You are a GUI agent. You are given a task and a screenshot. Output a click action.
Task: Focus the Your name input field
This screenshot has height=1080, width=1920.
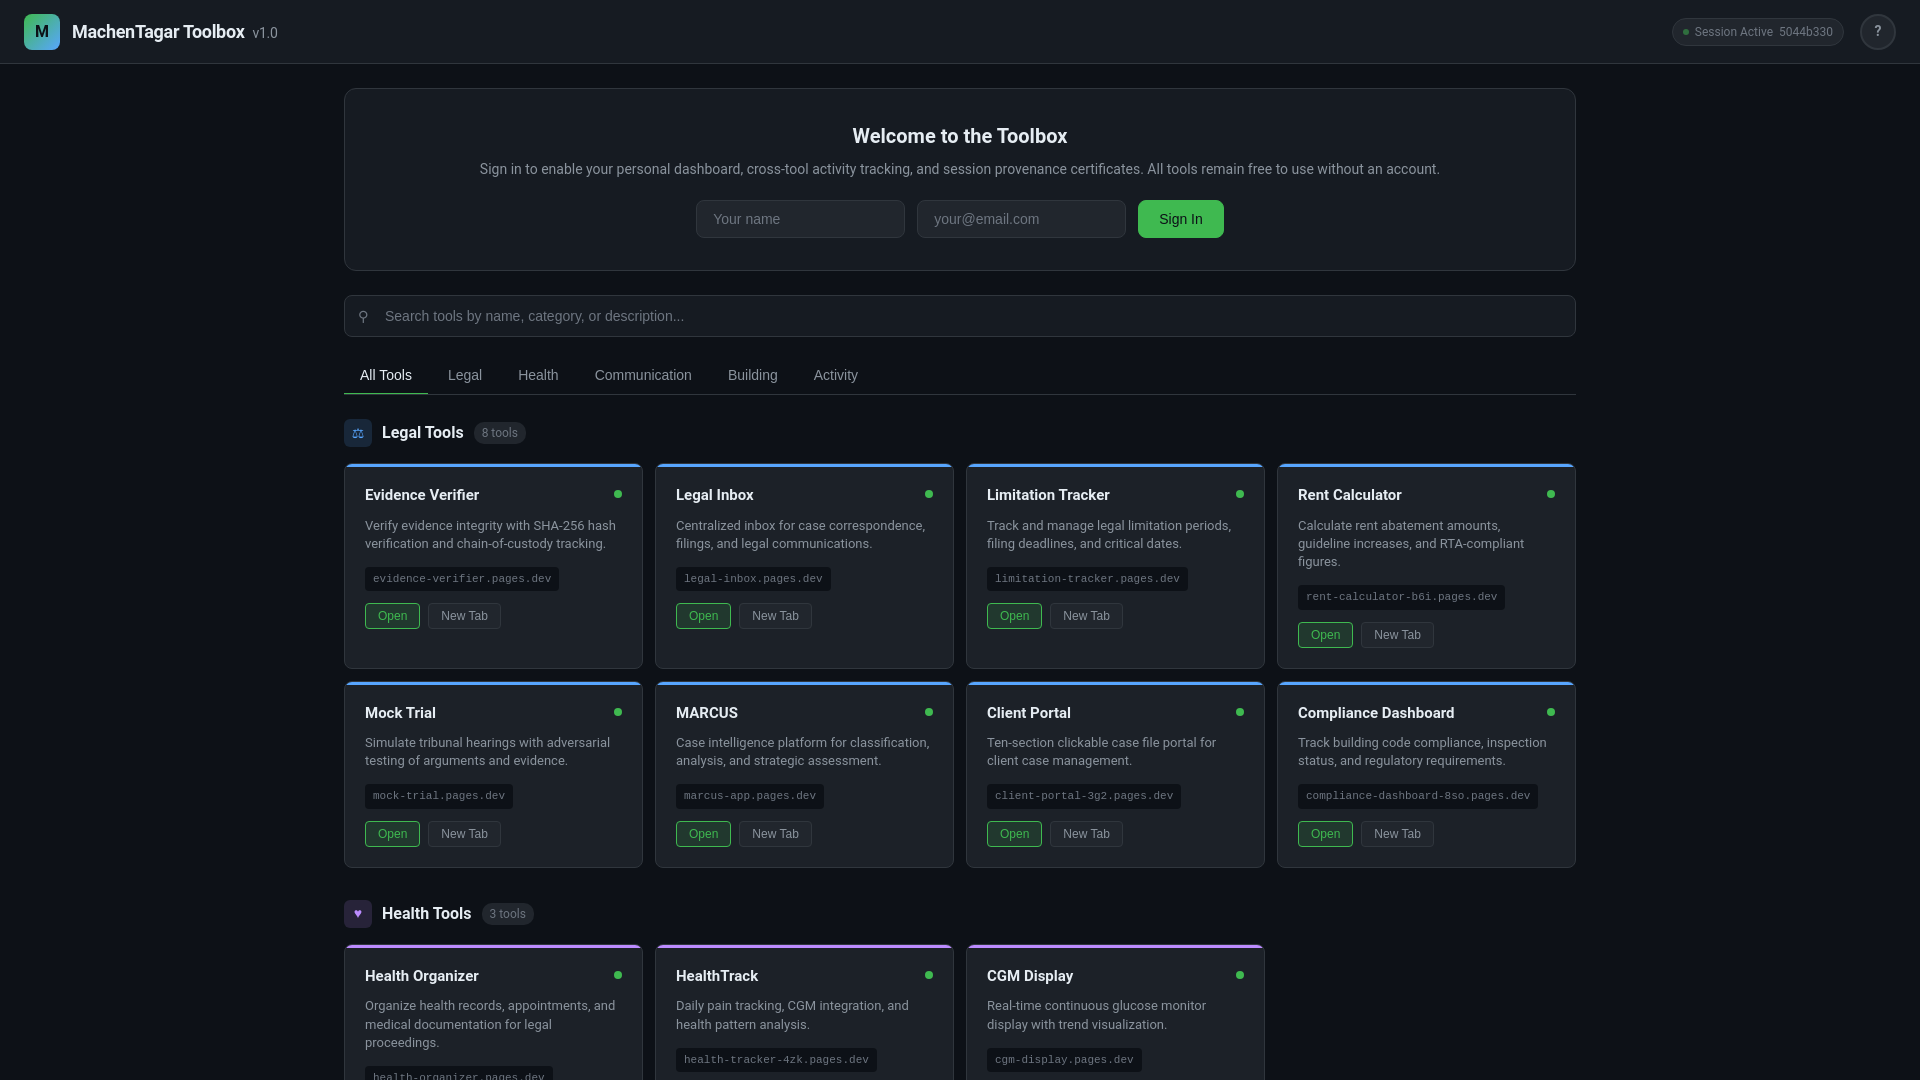pos(800,219)
